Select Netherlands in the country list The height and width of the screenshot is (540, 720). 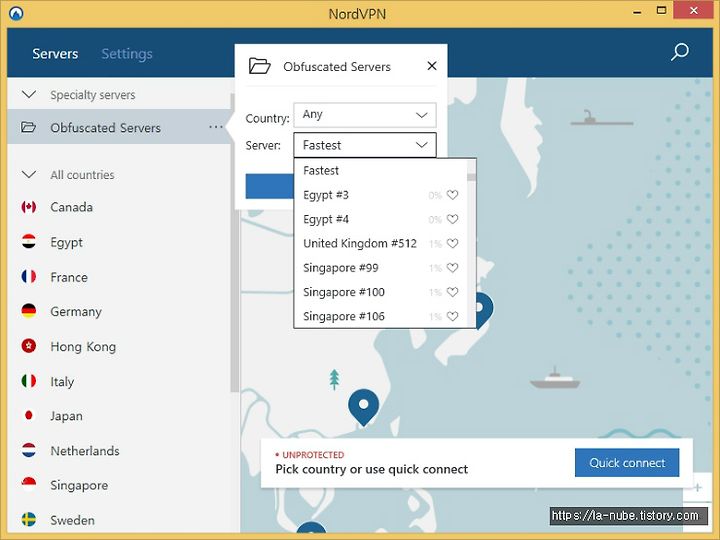click(119, 450)
